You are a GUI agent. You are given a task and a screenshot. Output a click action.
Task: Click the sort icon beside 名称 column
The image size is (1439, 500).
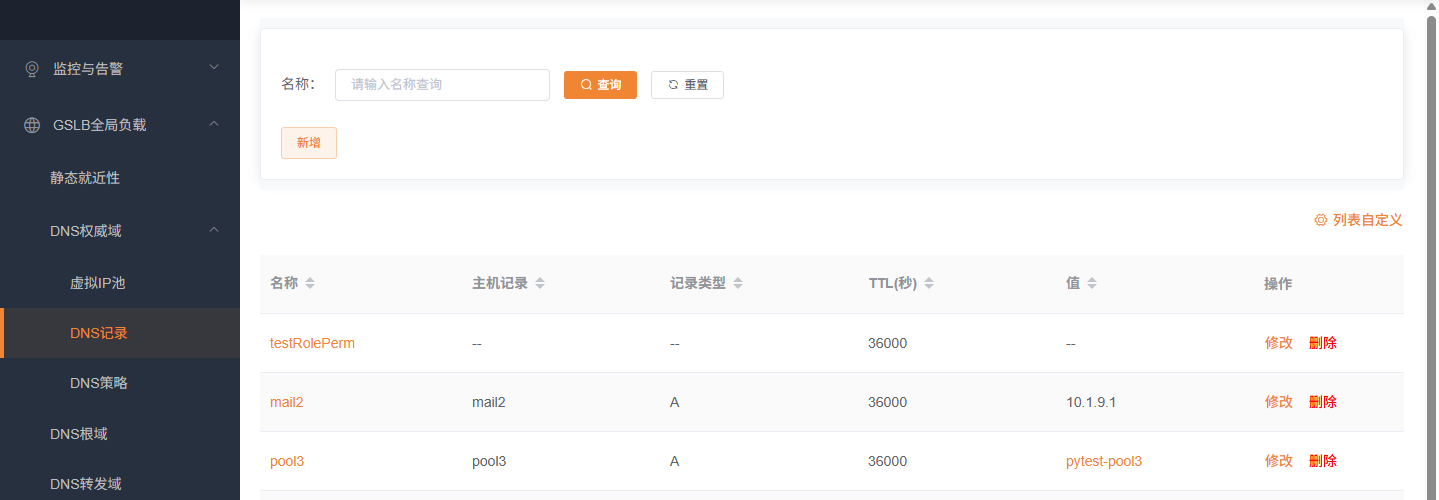310,284
